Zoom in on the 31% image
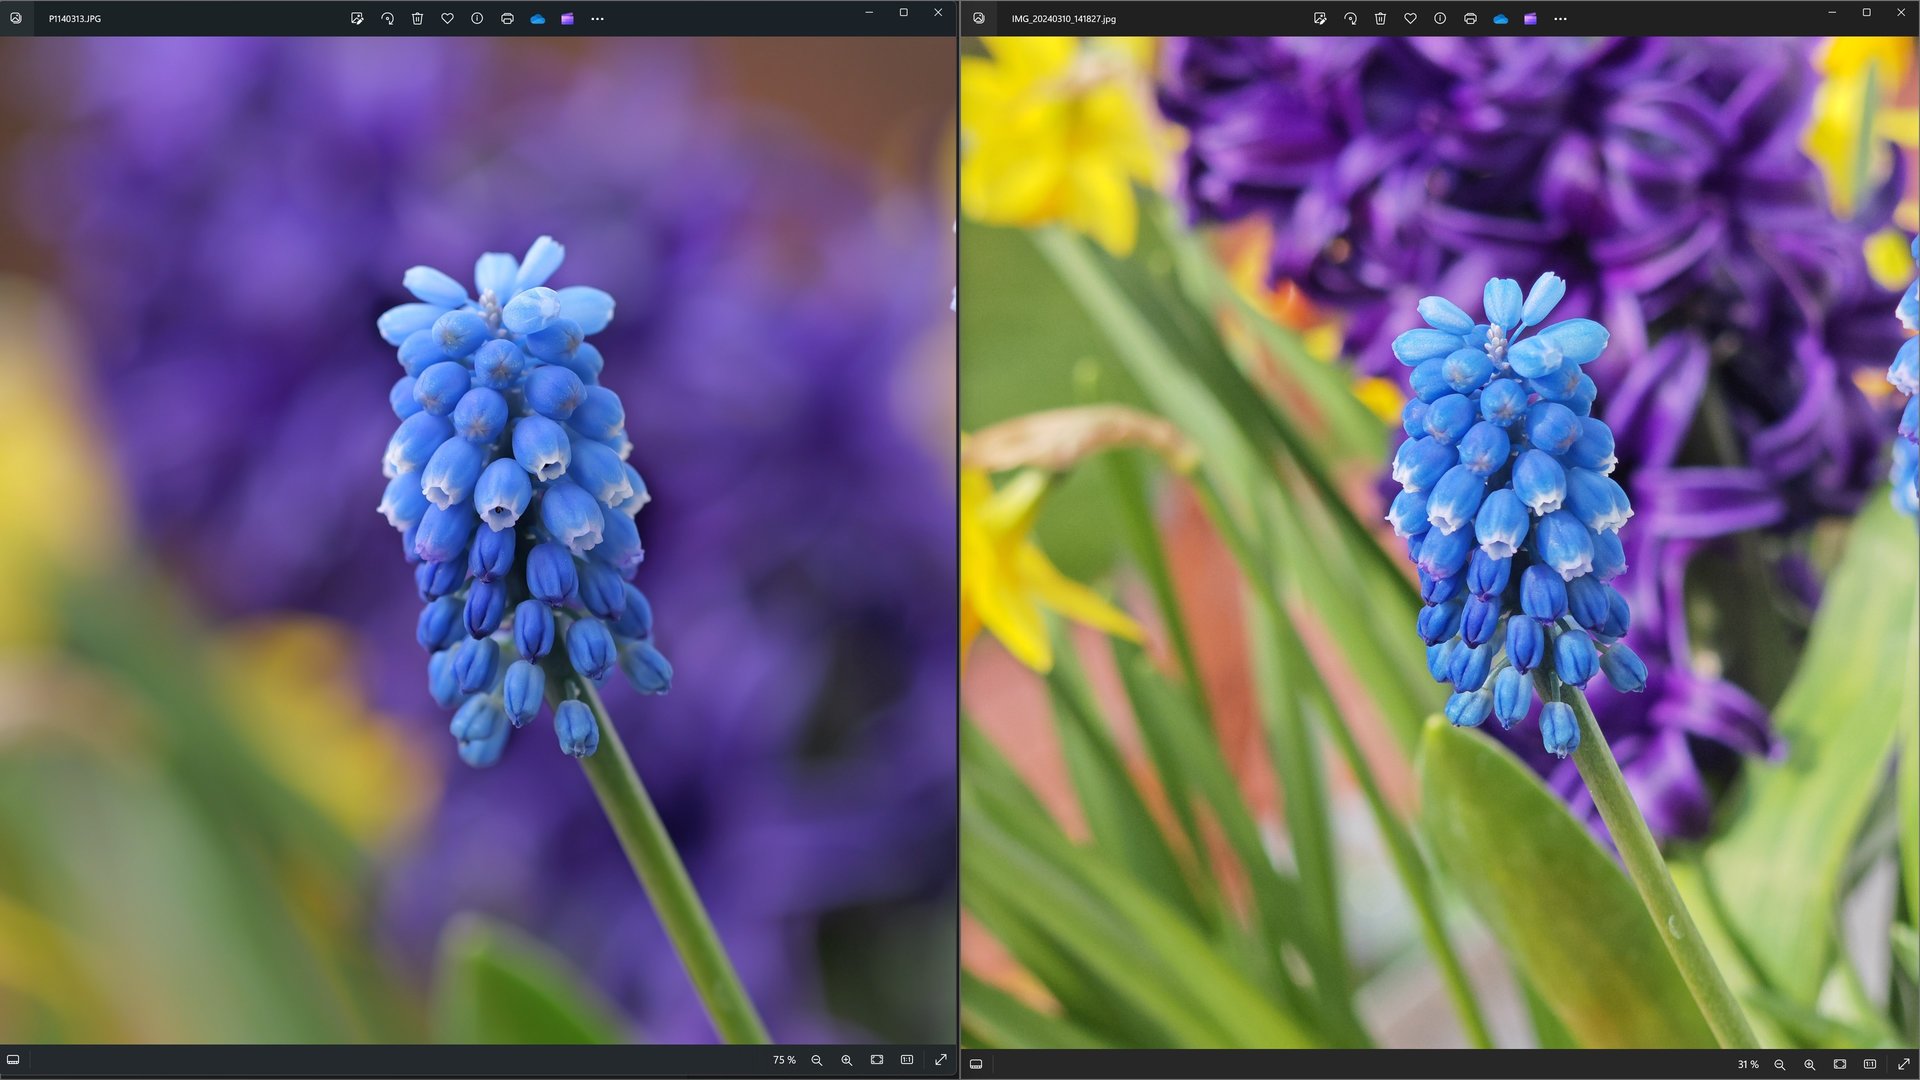 click(1809, 1064)
